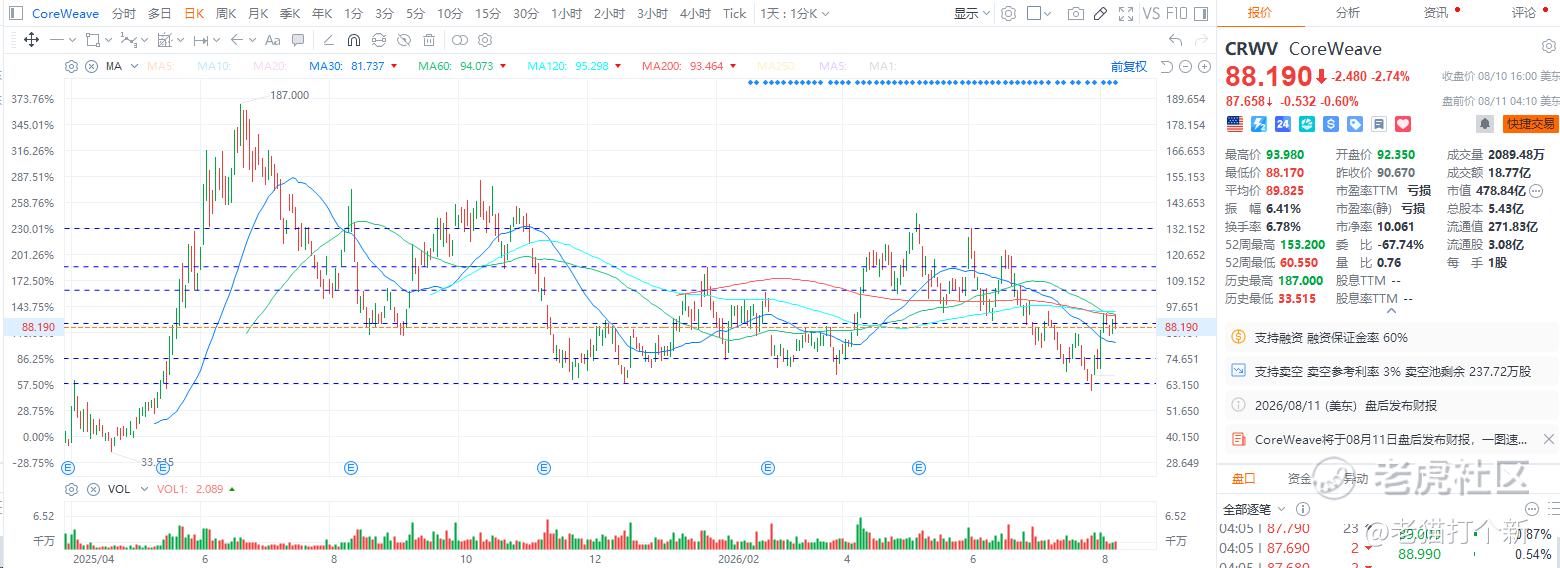Open VS comparison feature
This screenshot has height=568, width=1560.
1151,13
